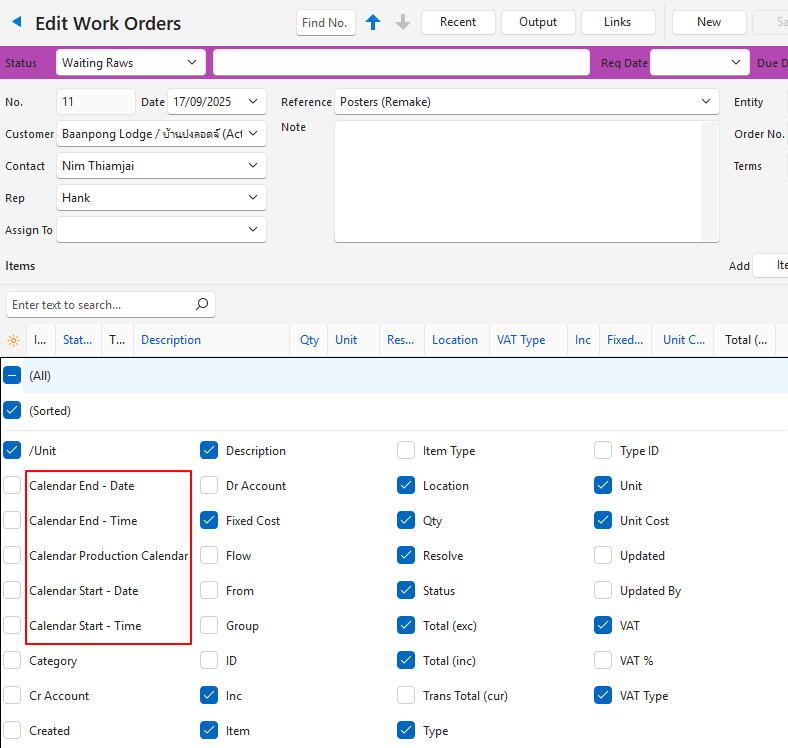Click the column chooser sun icon in grid header
Image resolution: width=788 pixels, height=748 pixels.
tap(13, 340)
